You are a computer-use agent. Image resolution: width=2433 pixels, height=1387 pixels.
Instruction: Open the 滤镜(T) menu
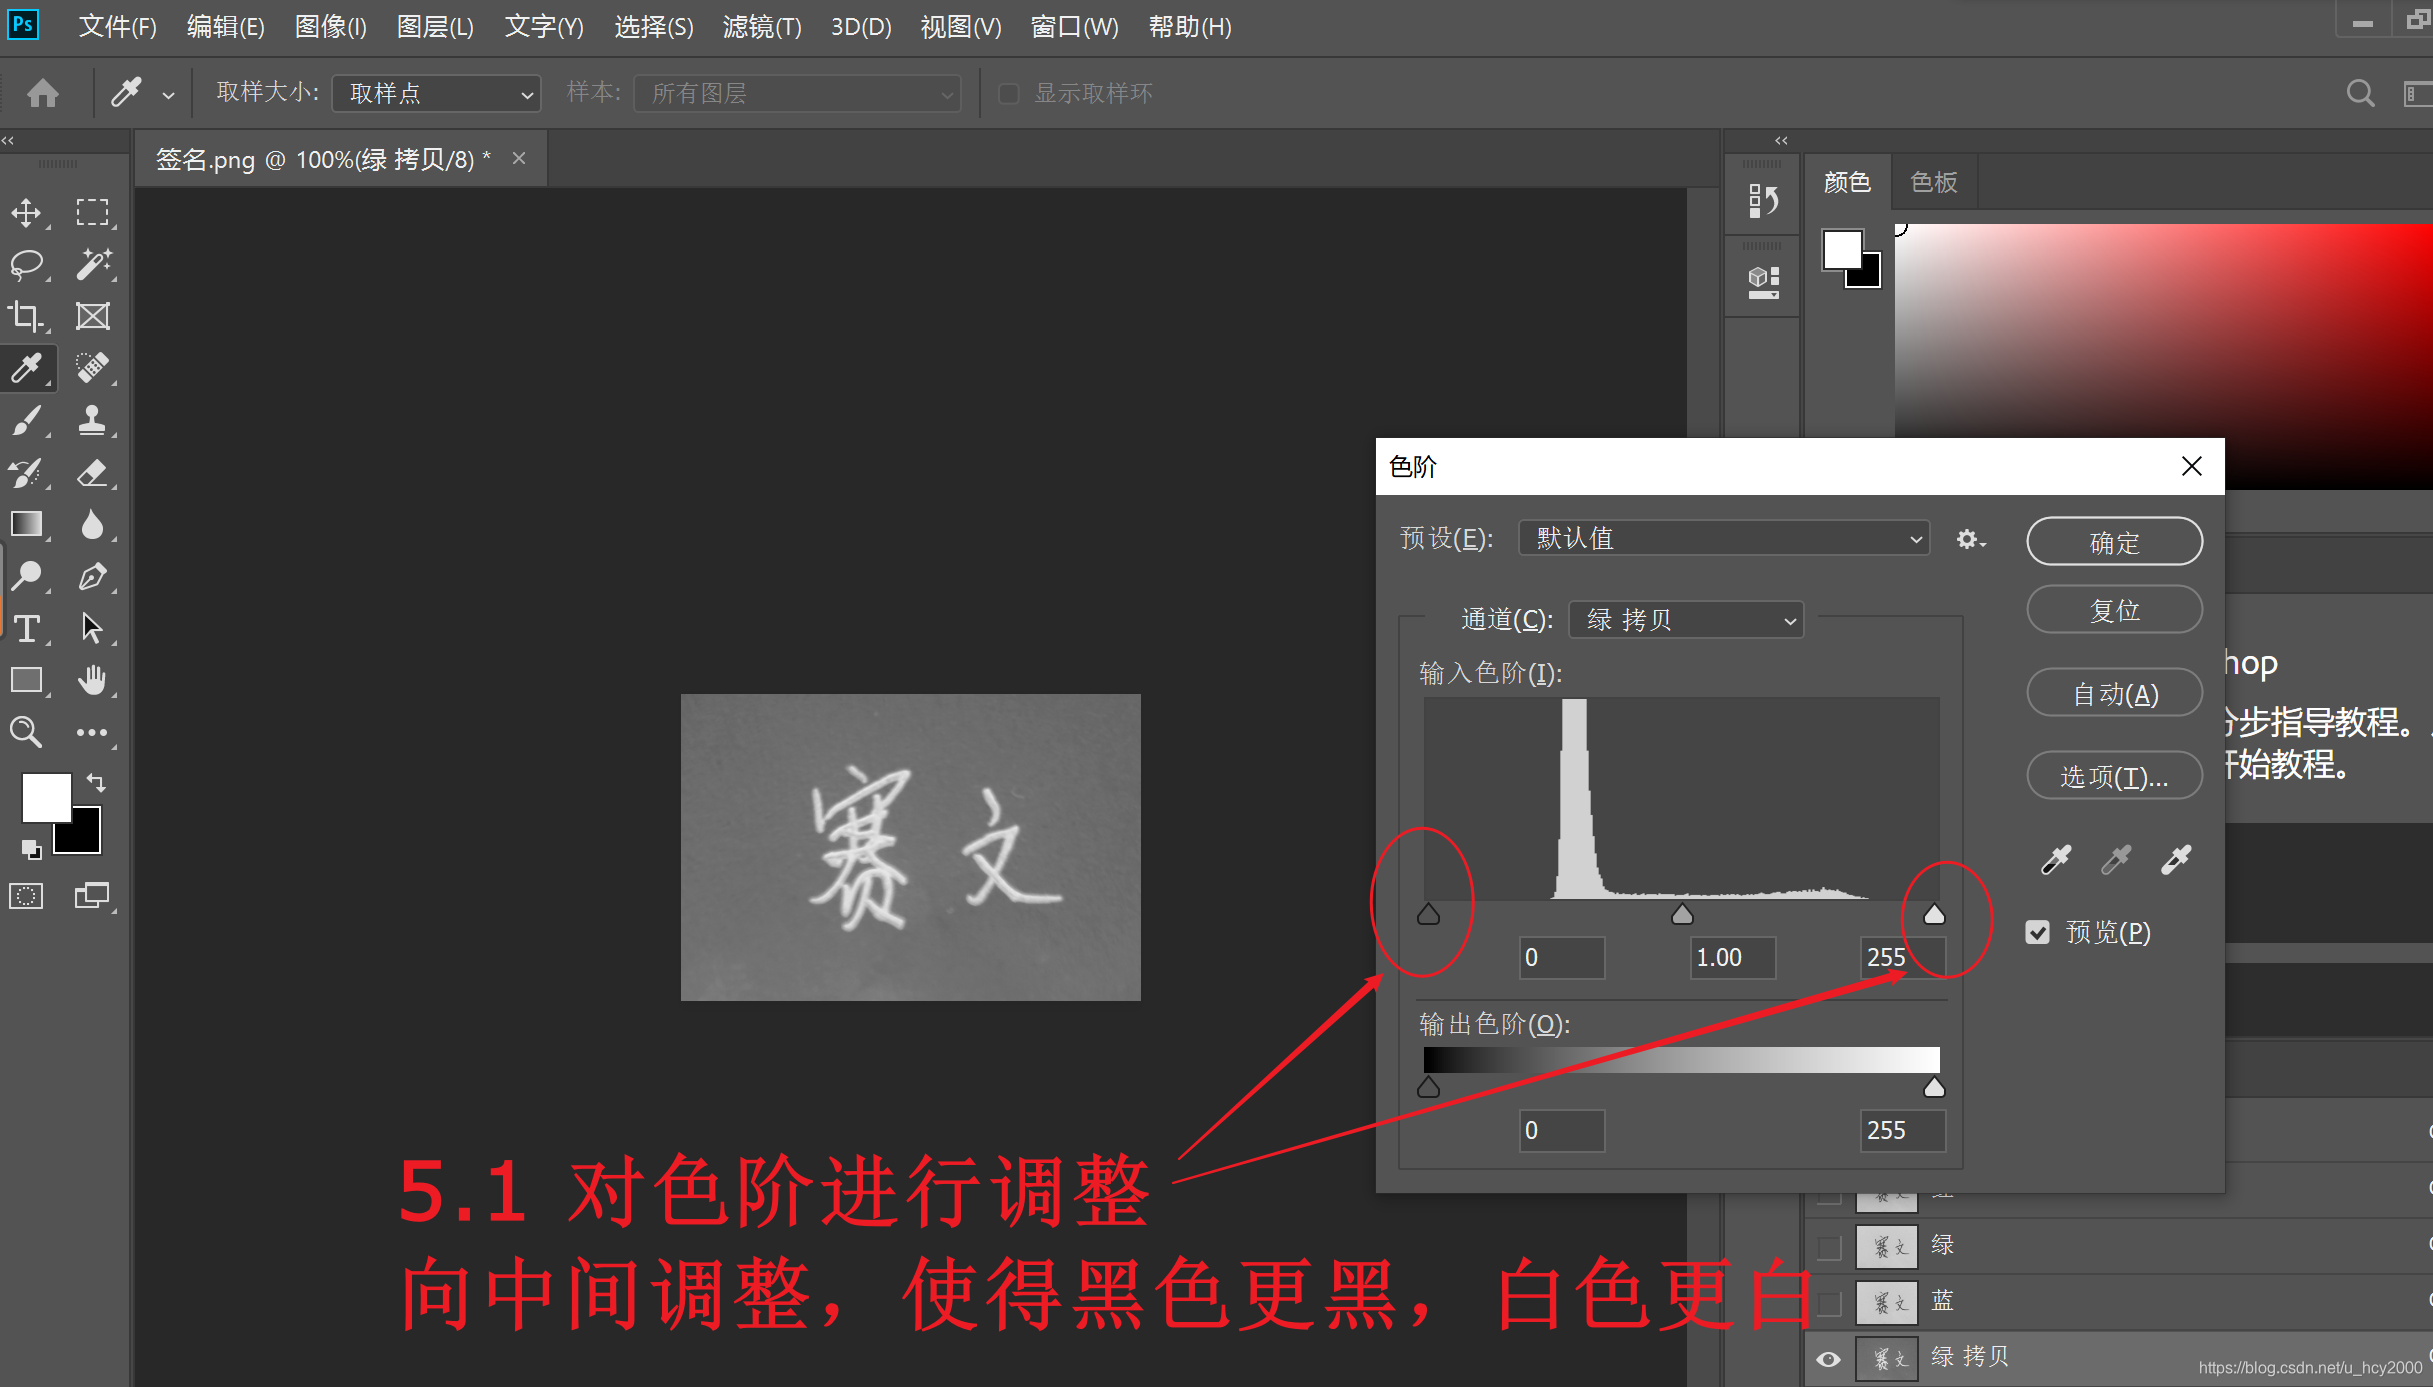761,27
